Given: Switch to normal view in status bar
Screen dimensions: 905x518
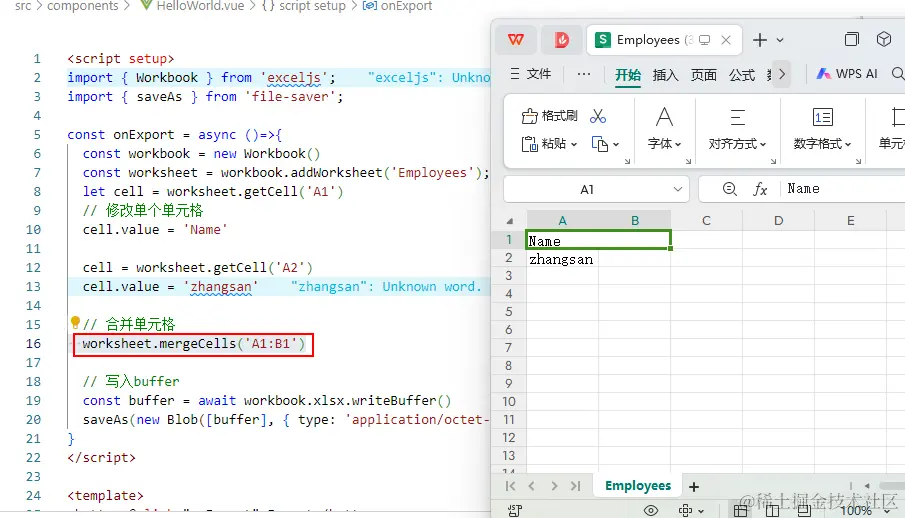Looking at the screenshot, I should tap(741, 510).
